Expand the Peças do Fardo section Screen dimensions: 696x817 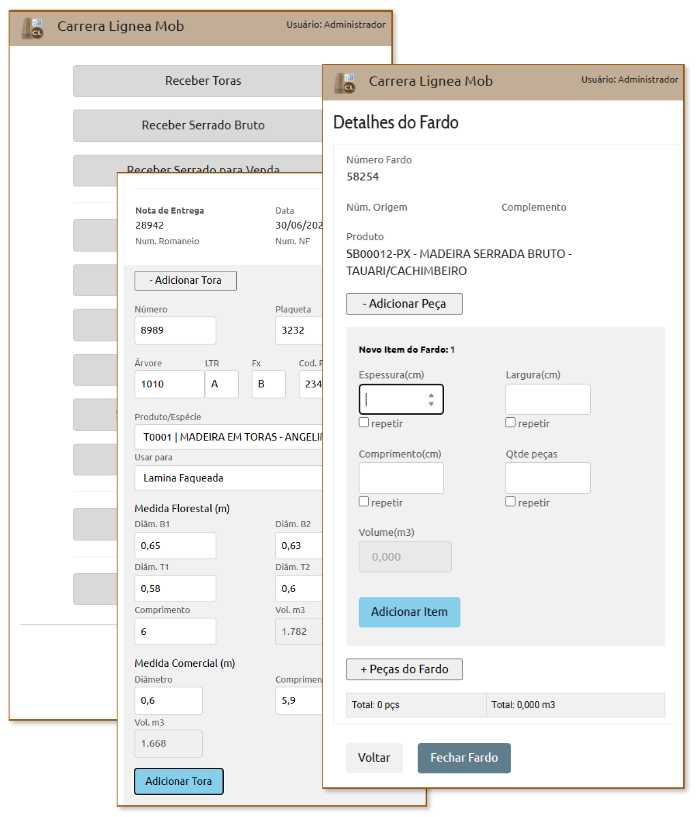coord(404,669)
